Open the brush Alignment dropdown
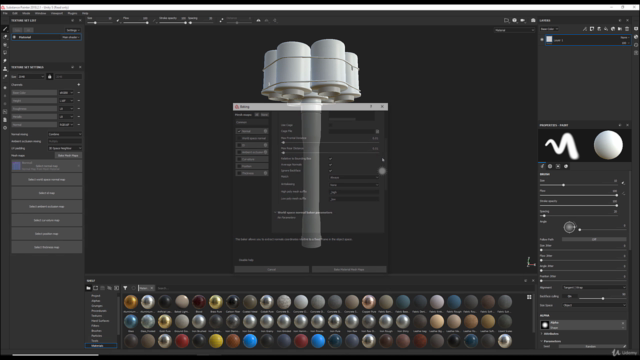This screenshot has width=640, height=360. 594,287
